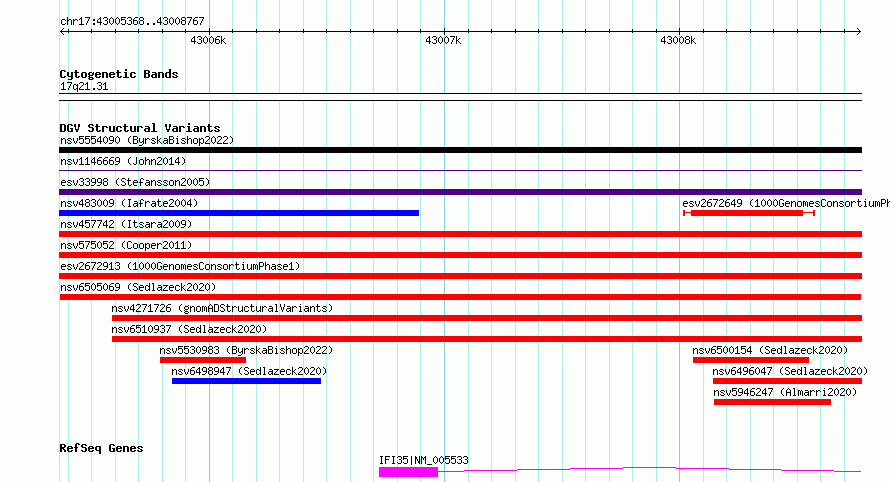Click the RefSeq Genes track title
The height and width of the screenshot is (482, 890).
coord(101,448)
